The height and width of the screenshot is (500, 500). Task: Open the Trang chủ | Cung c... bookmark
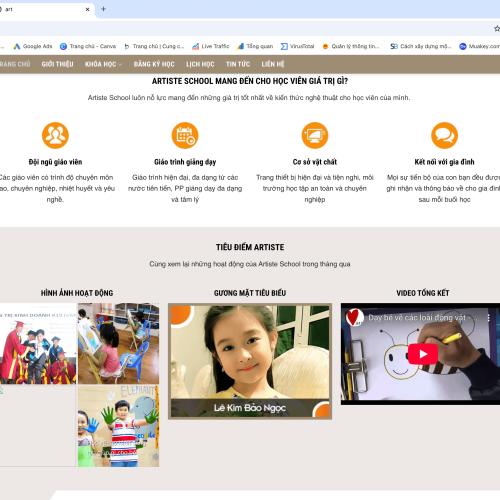click(154, 46)
